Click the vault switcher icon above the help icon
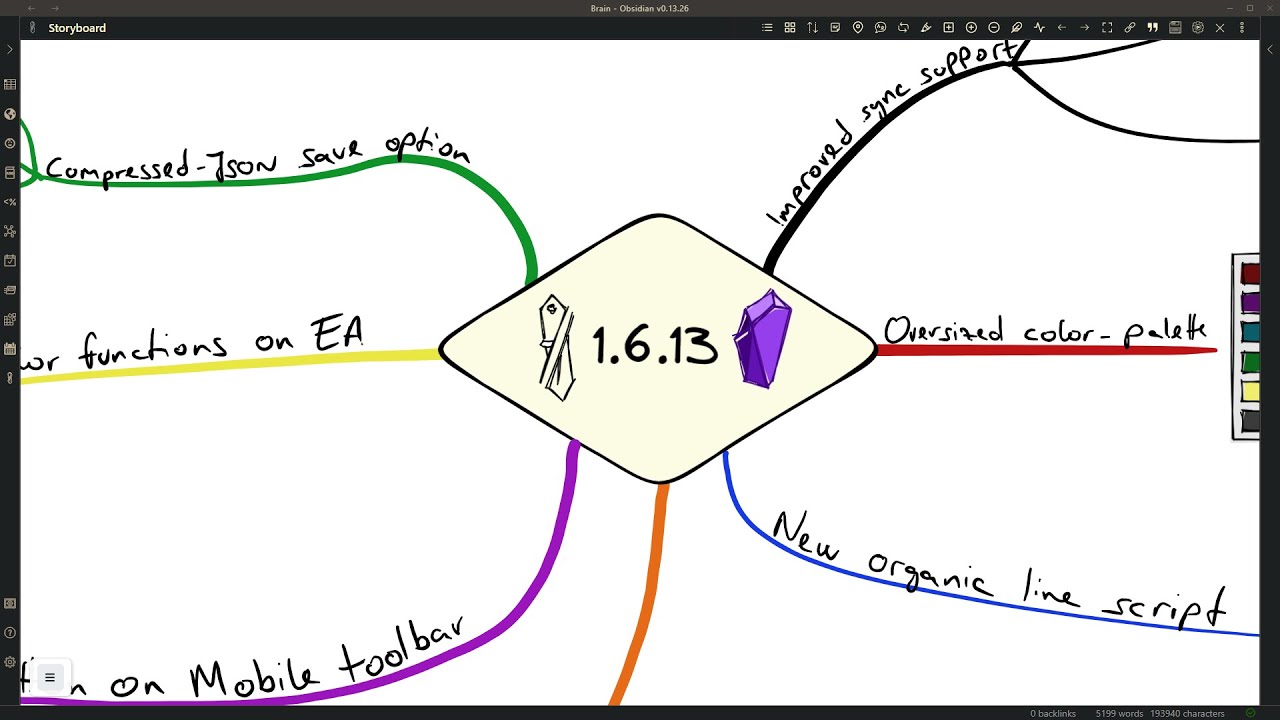 click(x=10, y=604)
